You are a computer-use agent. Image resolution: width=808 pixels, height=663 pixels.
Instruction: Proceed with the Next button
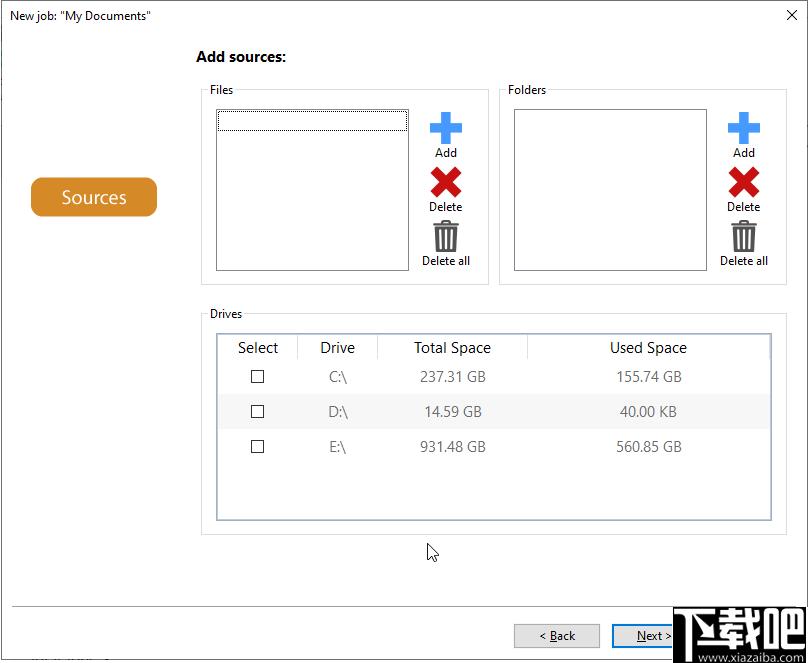tap(644, 636)
